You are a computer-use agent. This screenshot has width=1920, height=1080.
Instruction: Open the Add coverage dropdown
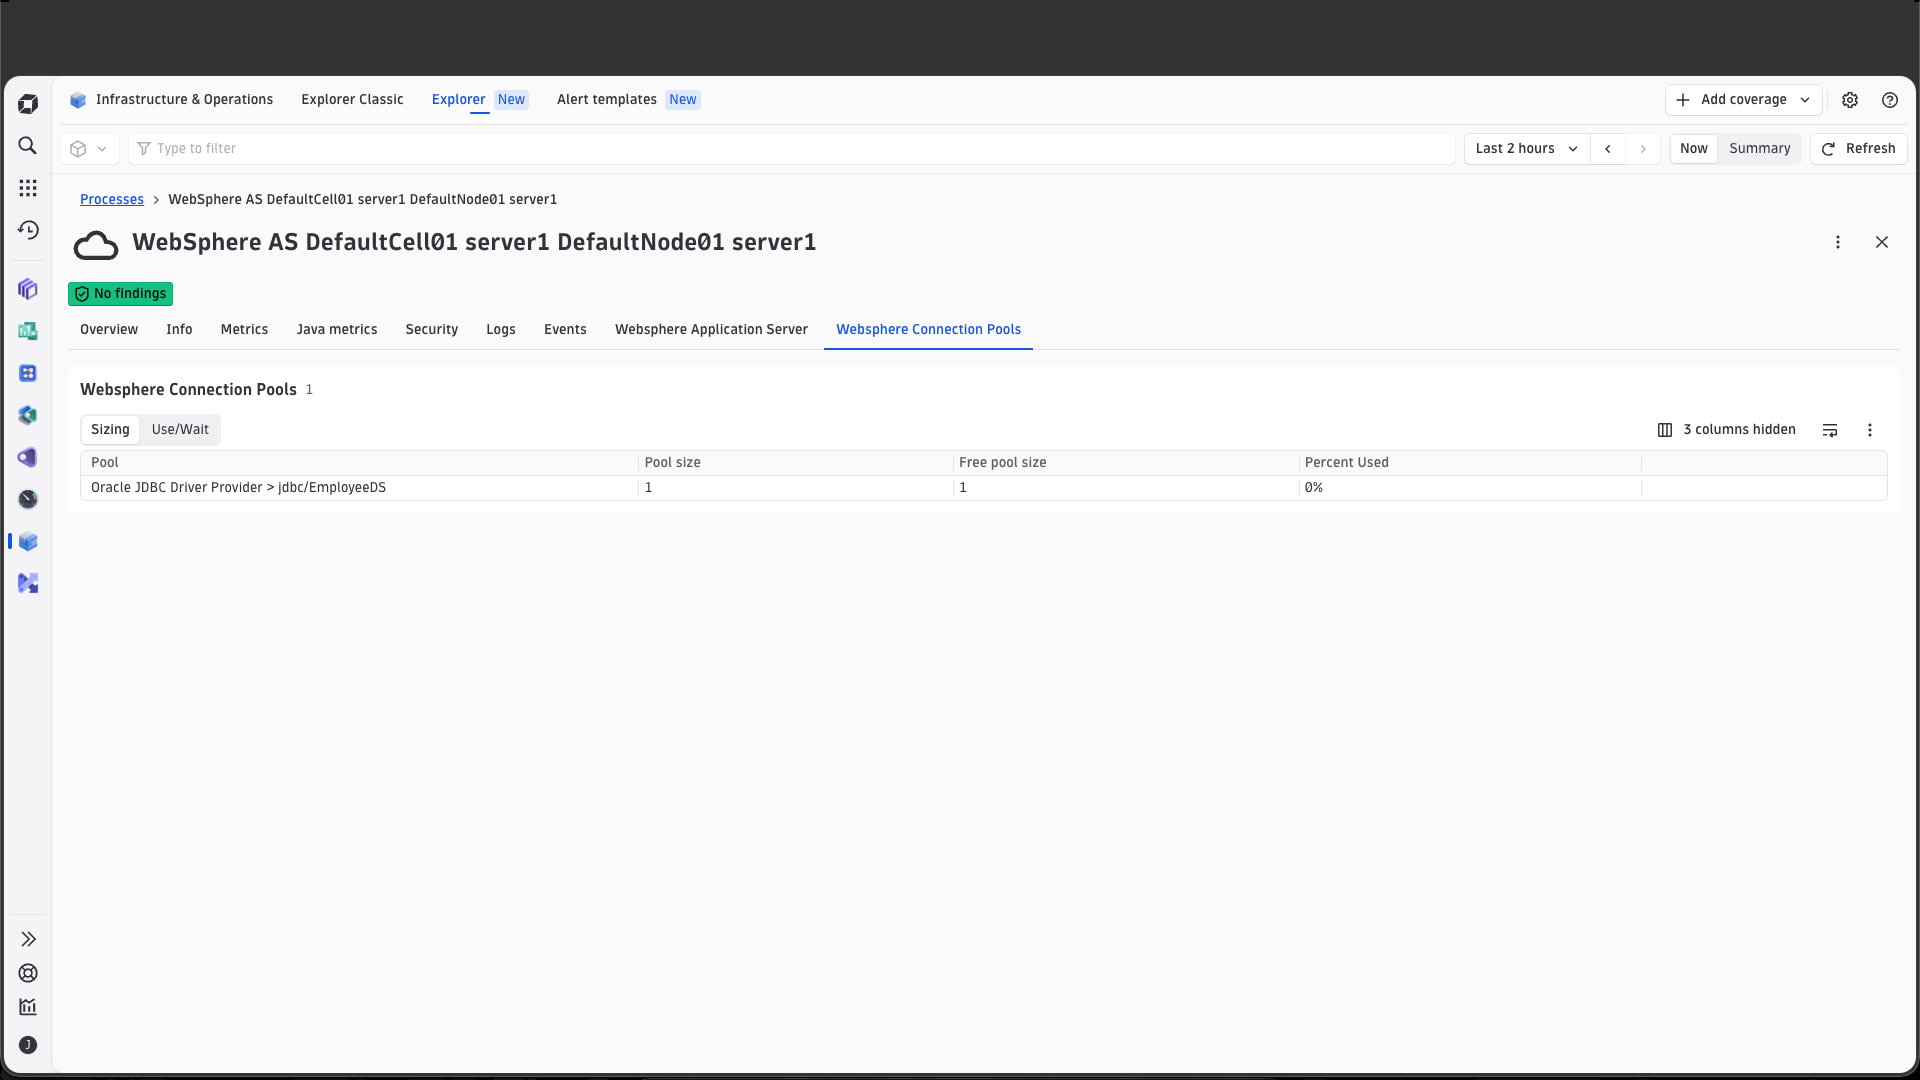tap(1743, 100)
